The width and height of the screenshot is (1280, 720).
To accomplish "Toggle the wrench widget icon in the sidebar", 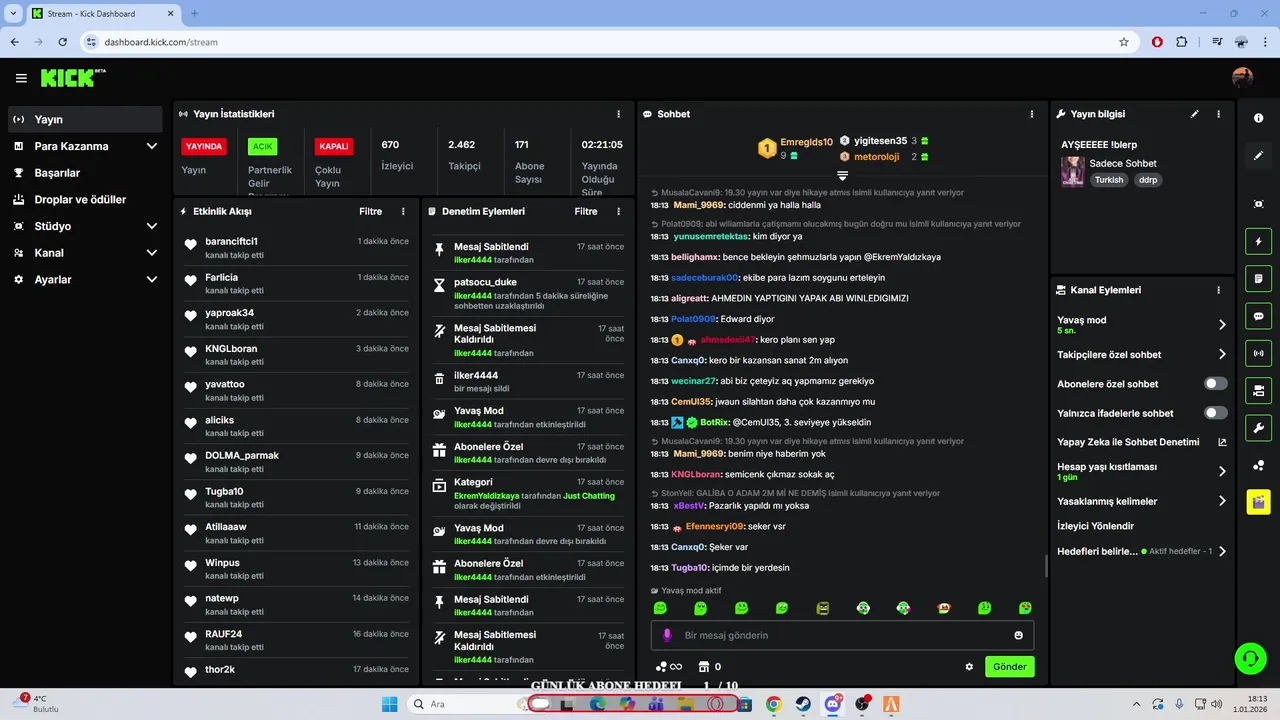I will pyautogui.click(x=1258, y=428).
